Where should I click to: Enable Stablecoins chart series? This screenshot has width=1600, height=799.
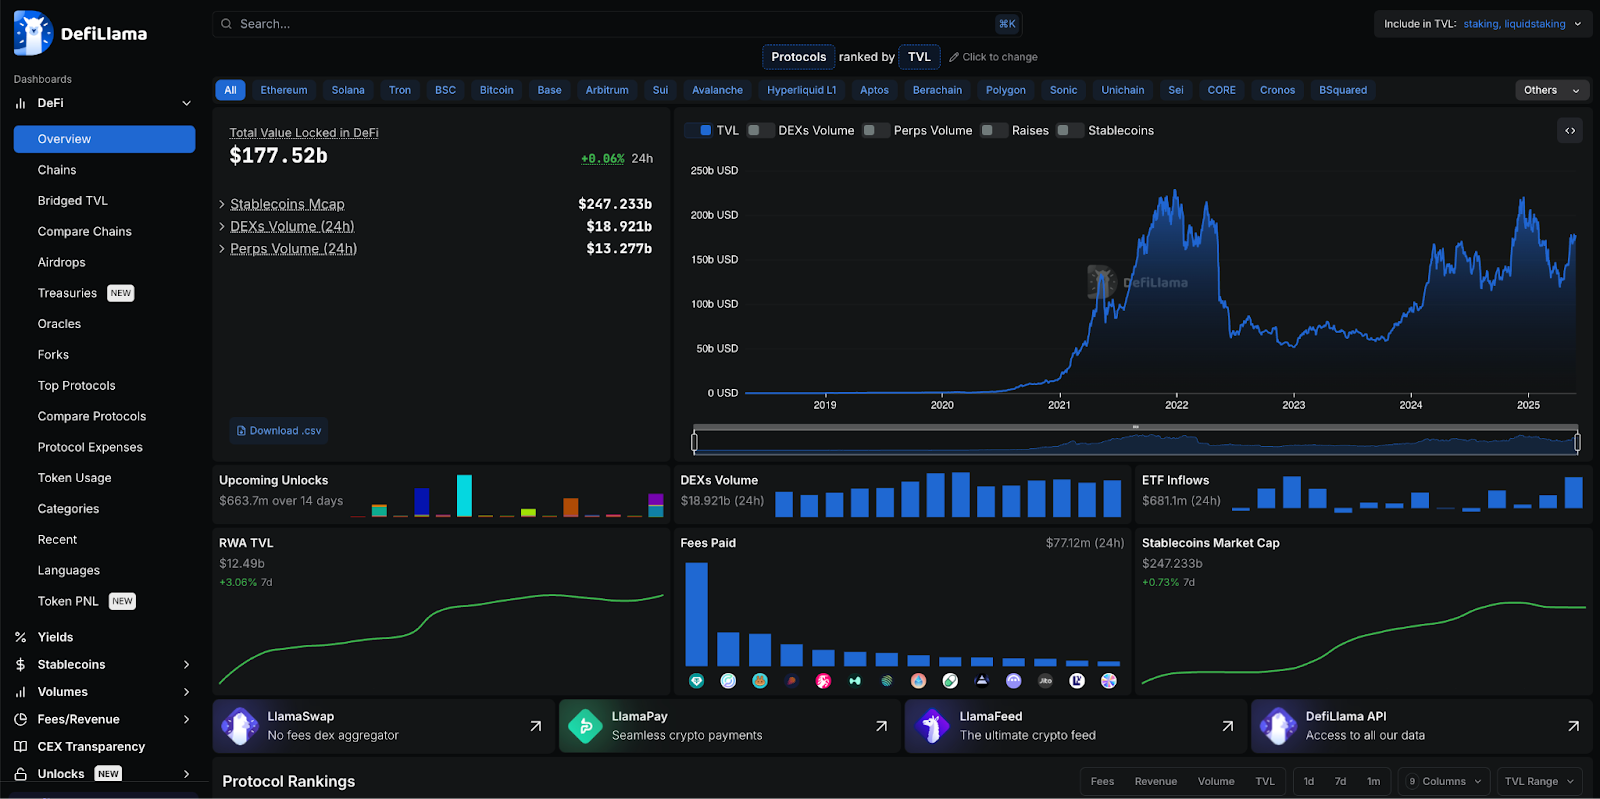[1070, 130]
